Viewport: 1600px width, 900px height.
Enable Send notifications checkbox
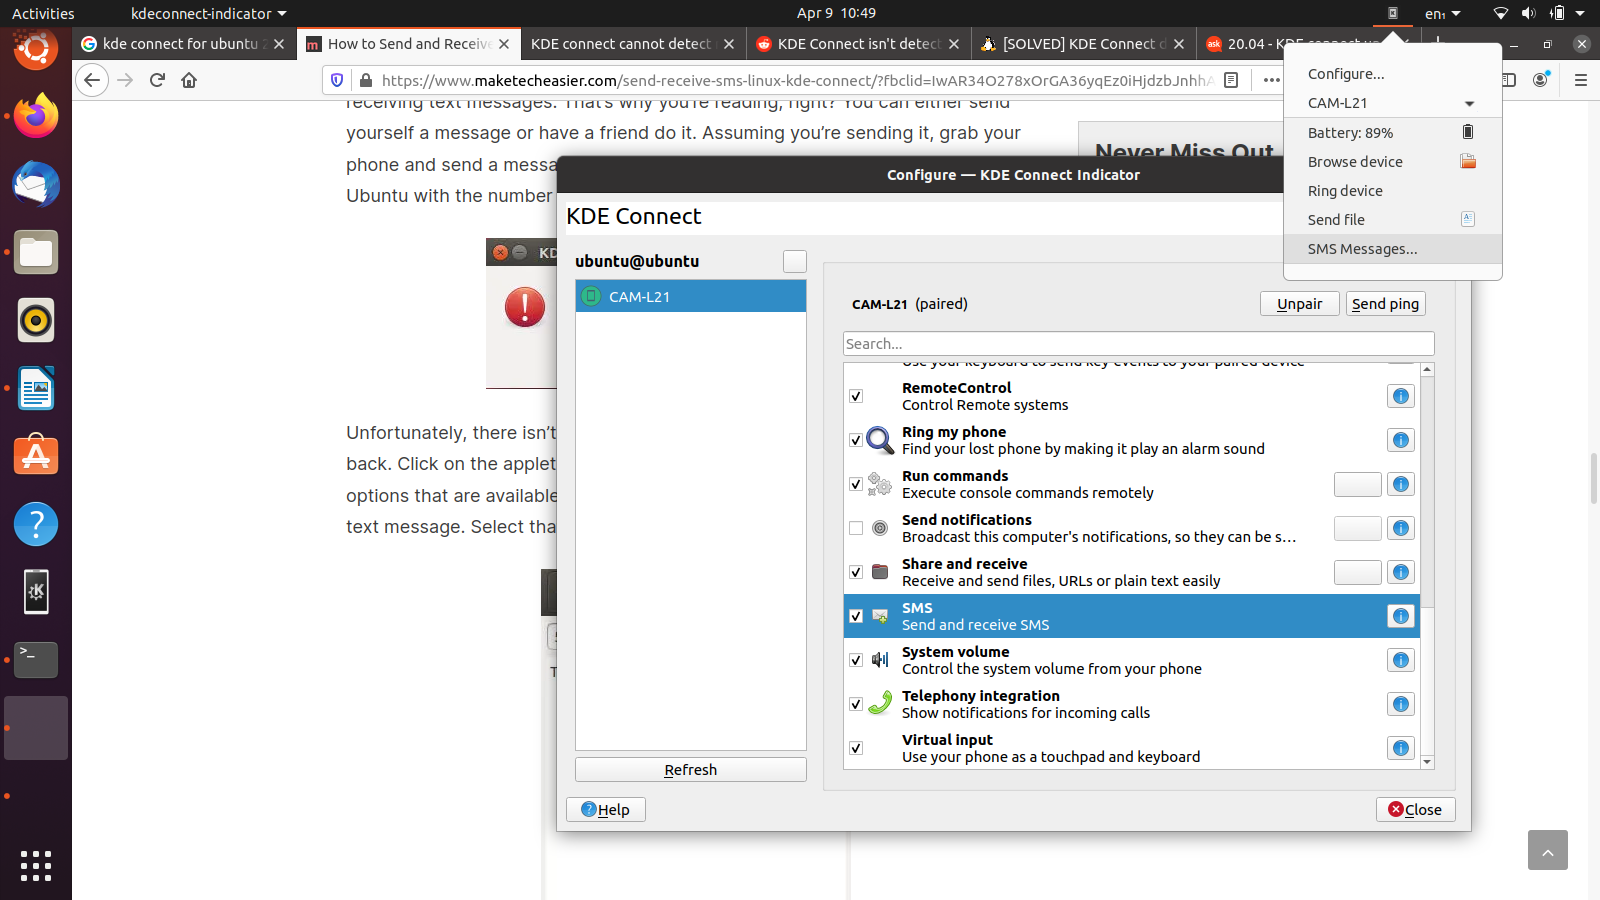[x=856, y=528]
